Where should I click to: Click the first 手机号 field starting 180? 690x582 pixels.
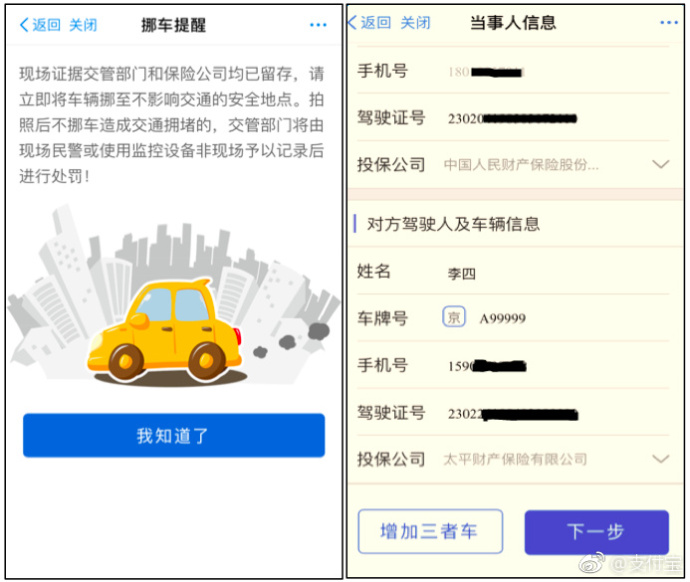(513, 71)
